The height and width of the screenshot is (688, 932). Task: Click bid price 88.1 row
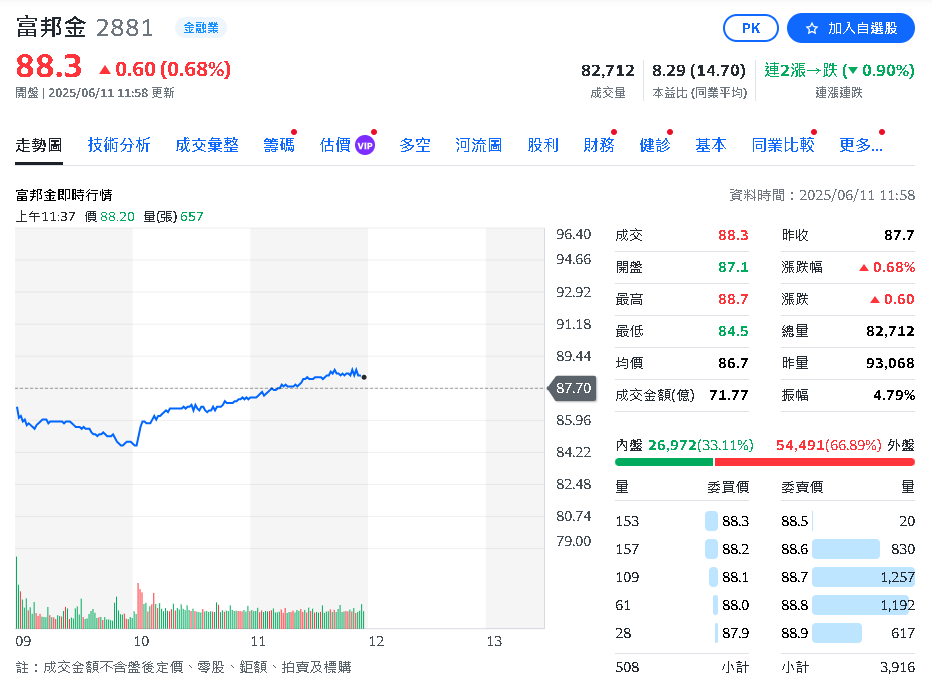[682, 577]
